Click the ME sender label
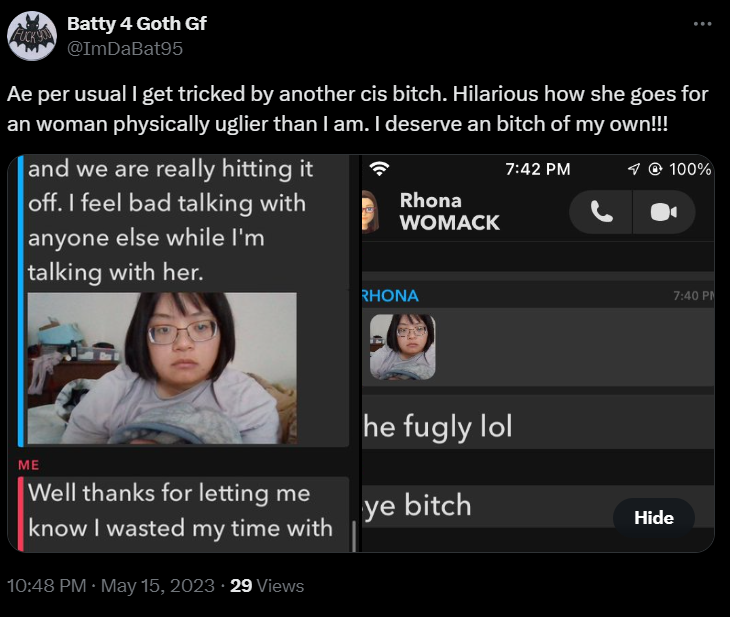 [x=29, y=465]
